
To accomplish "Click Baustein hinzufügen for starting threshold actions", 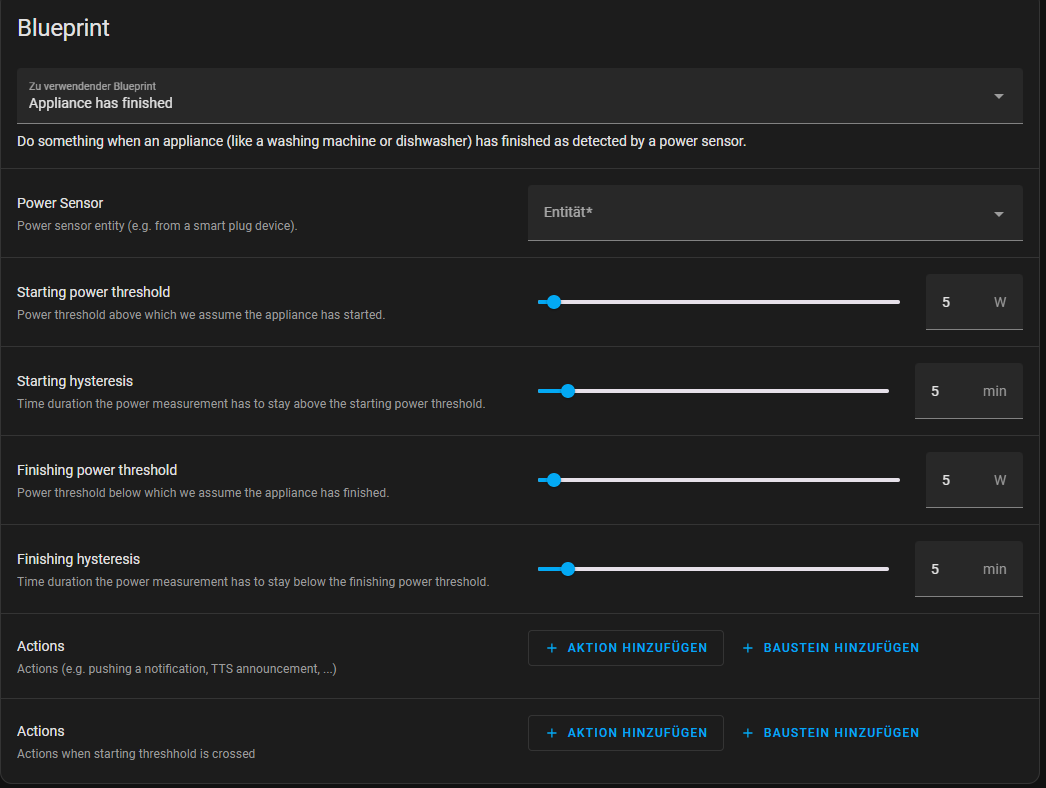I will (x=831, y=733).
